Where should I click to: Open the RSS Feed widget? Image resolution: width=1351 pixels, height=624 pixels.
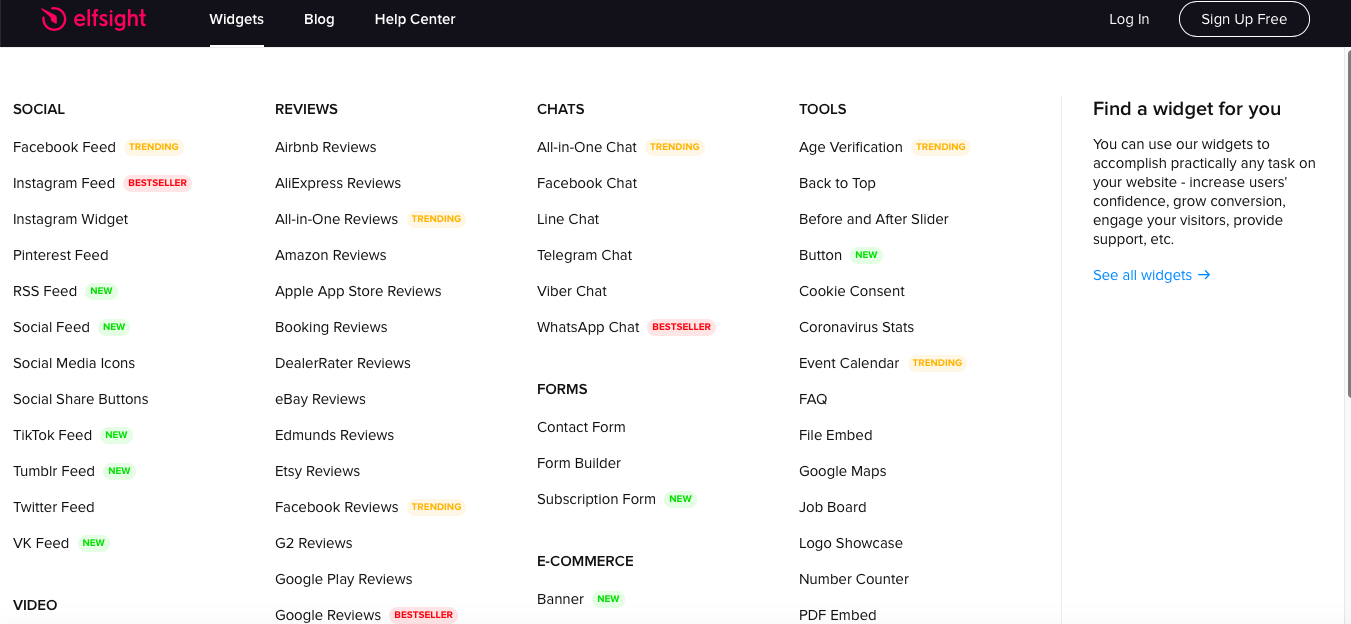click(x=45, y=291)
